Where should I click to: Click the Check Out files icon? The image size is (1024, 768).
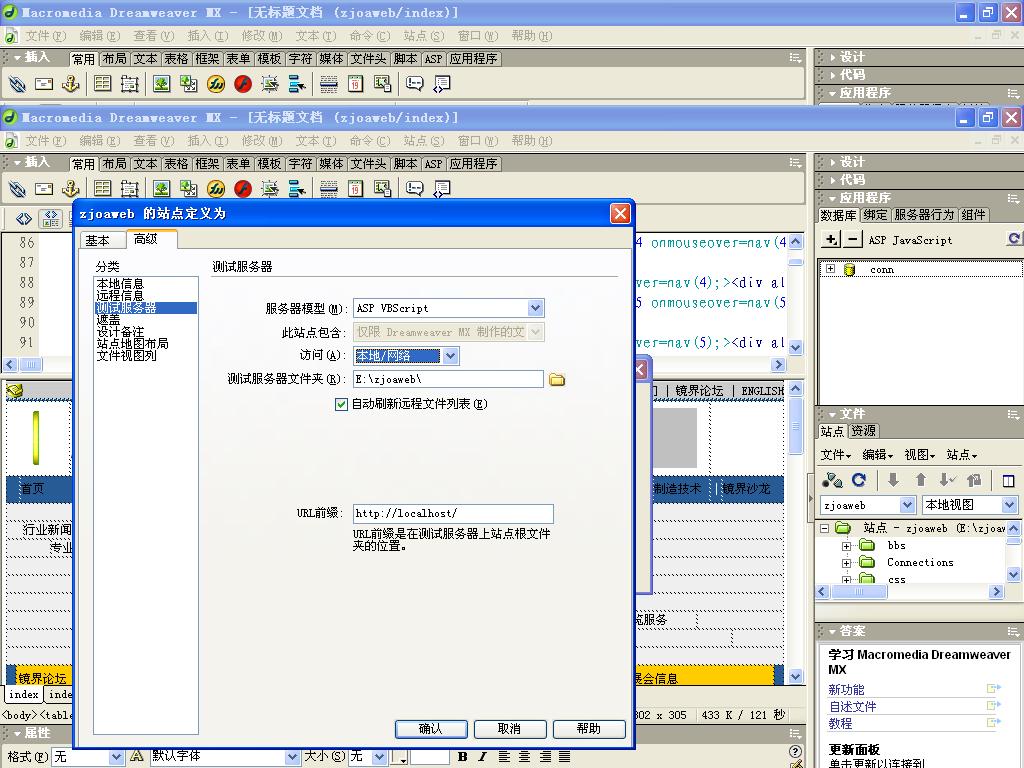[x=947, y=481]
